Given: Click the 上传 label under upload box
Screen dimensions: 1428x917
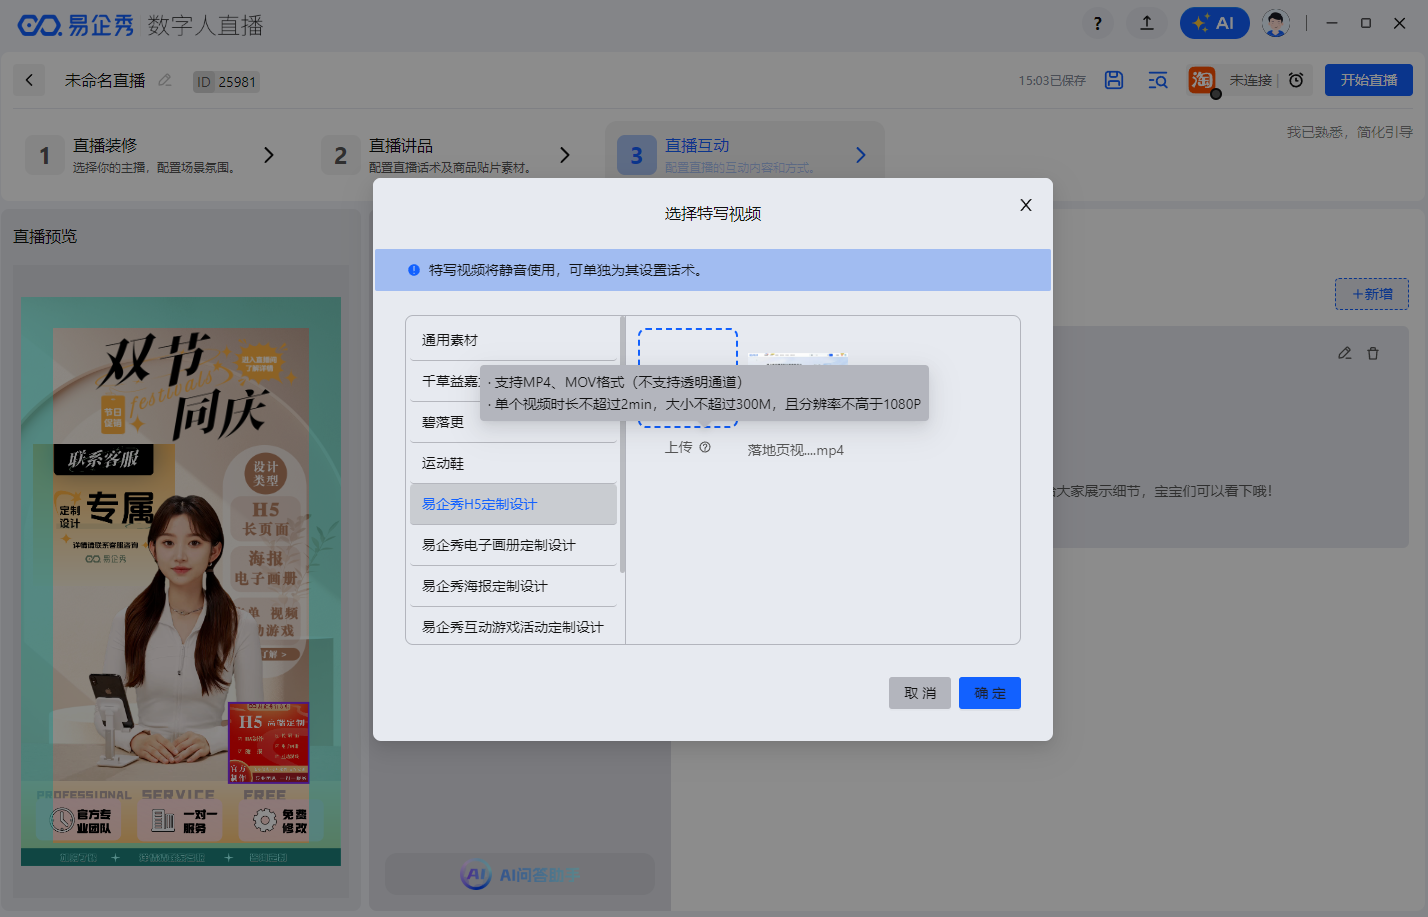Looking at the screenshot, I should pyautogui.click(x=678, y=447).
